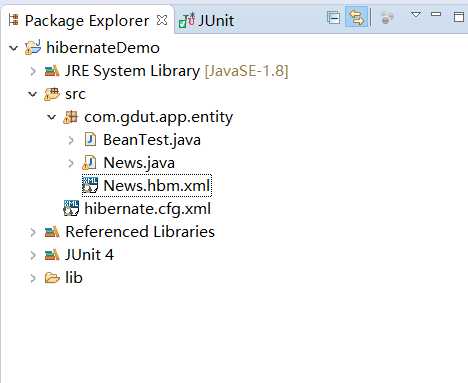Collapse the src folder
Image resolution: width=468 pixels, height=383 pixels.
(x=32, y=94)
